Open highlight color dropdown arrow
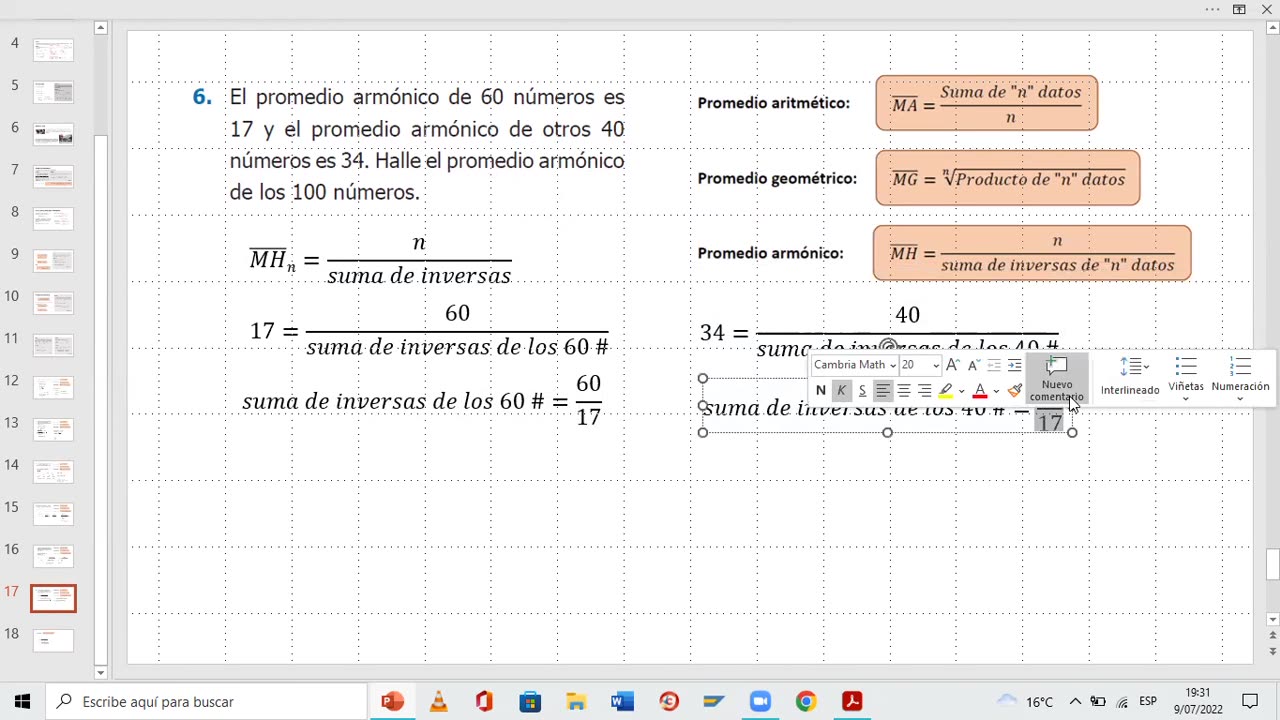 962,391
